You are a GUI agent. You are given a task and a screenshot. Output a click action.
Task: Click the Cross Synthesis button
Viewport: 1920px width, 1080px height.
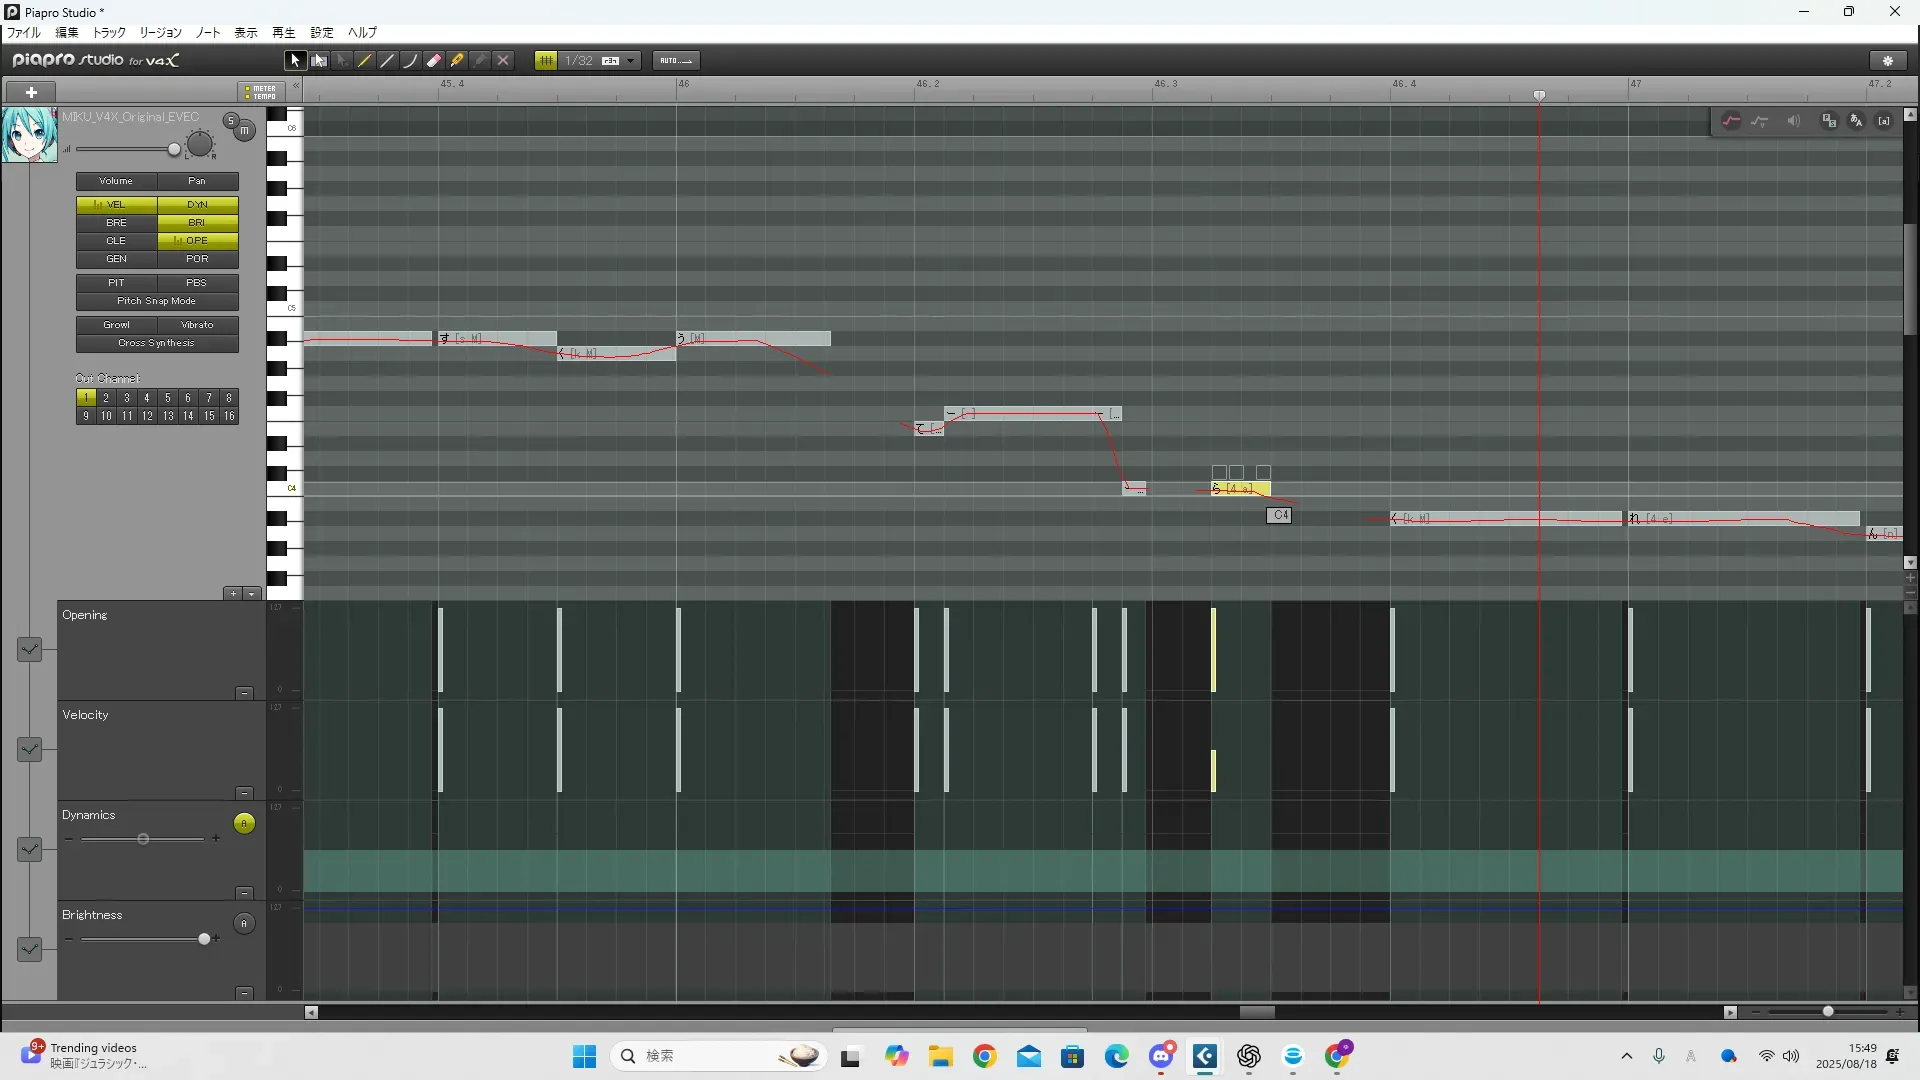coord(157,343)
